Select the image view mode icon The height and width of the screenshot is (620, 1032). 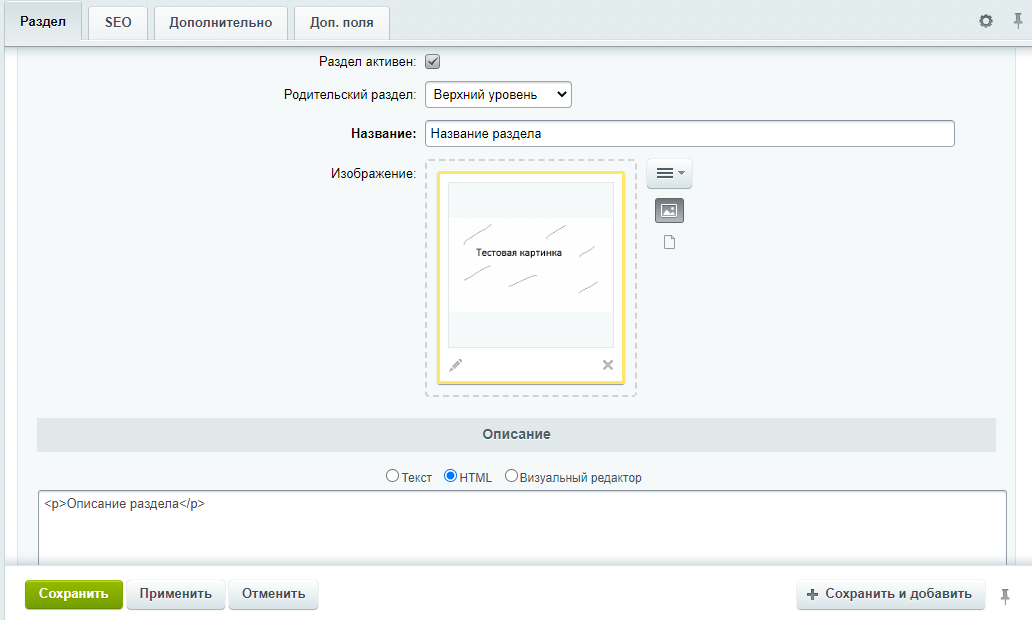pos(669,211)
